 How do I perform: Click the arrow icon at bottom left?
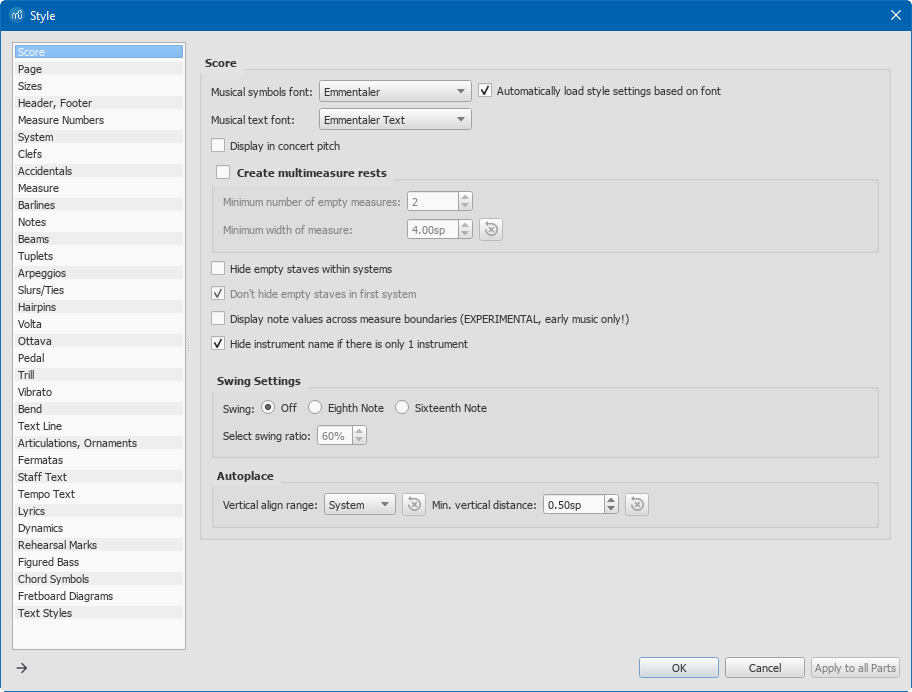[22, 668]
